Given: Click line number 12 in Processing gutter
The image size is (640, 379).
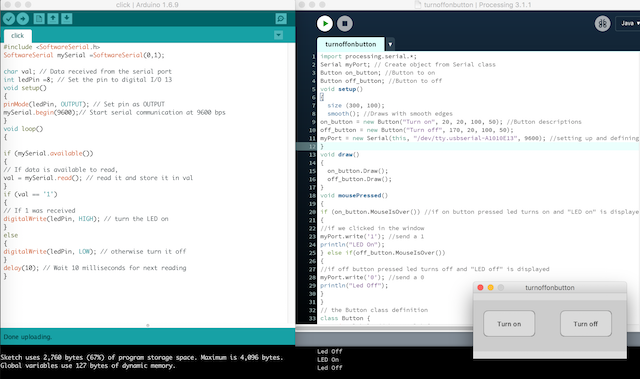Looking at the screenshot, I should tap(312, 146).
